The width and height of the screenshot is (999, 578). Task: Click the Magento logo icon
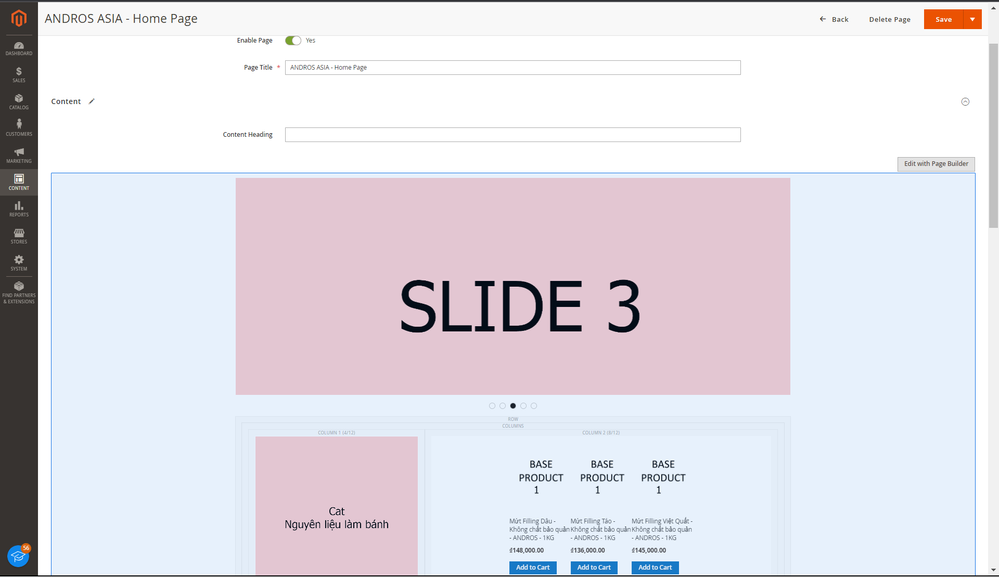point(18,18)
